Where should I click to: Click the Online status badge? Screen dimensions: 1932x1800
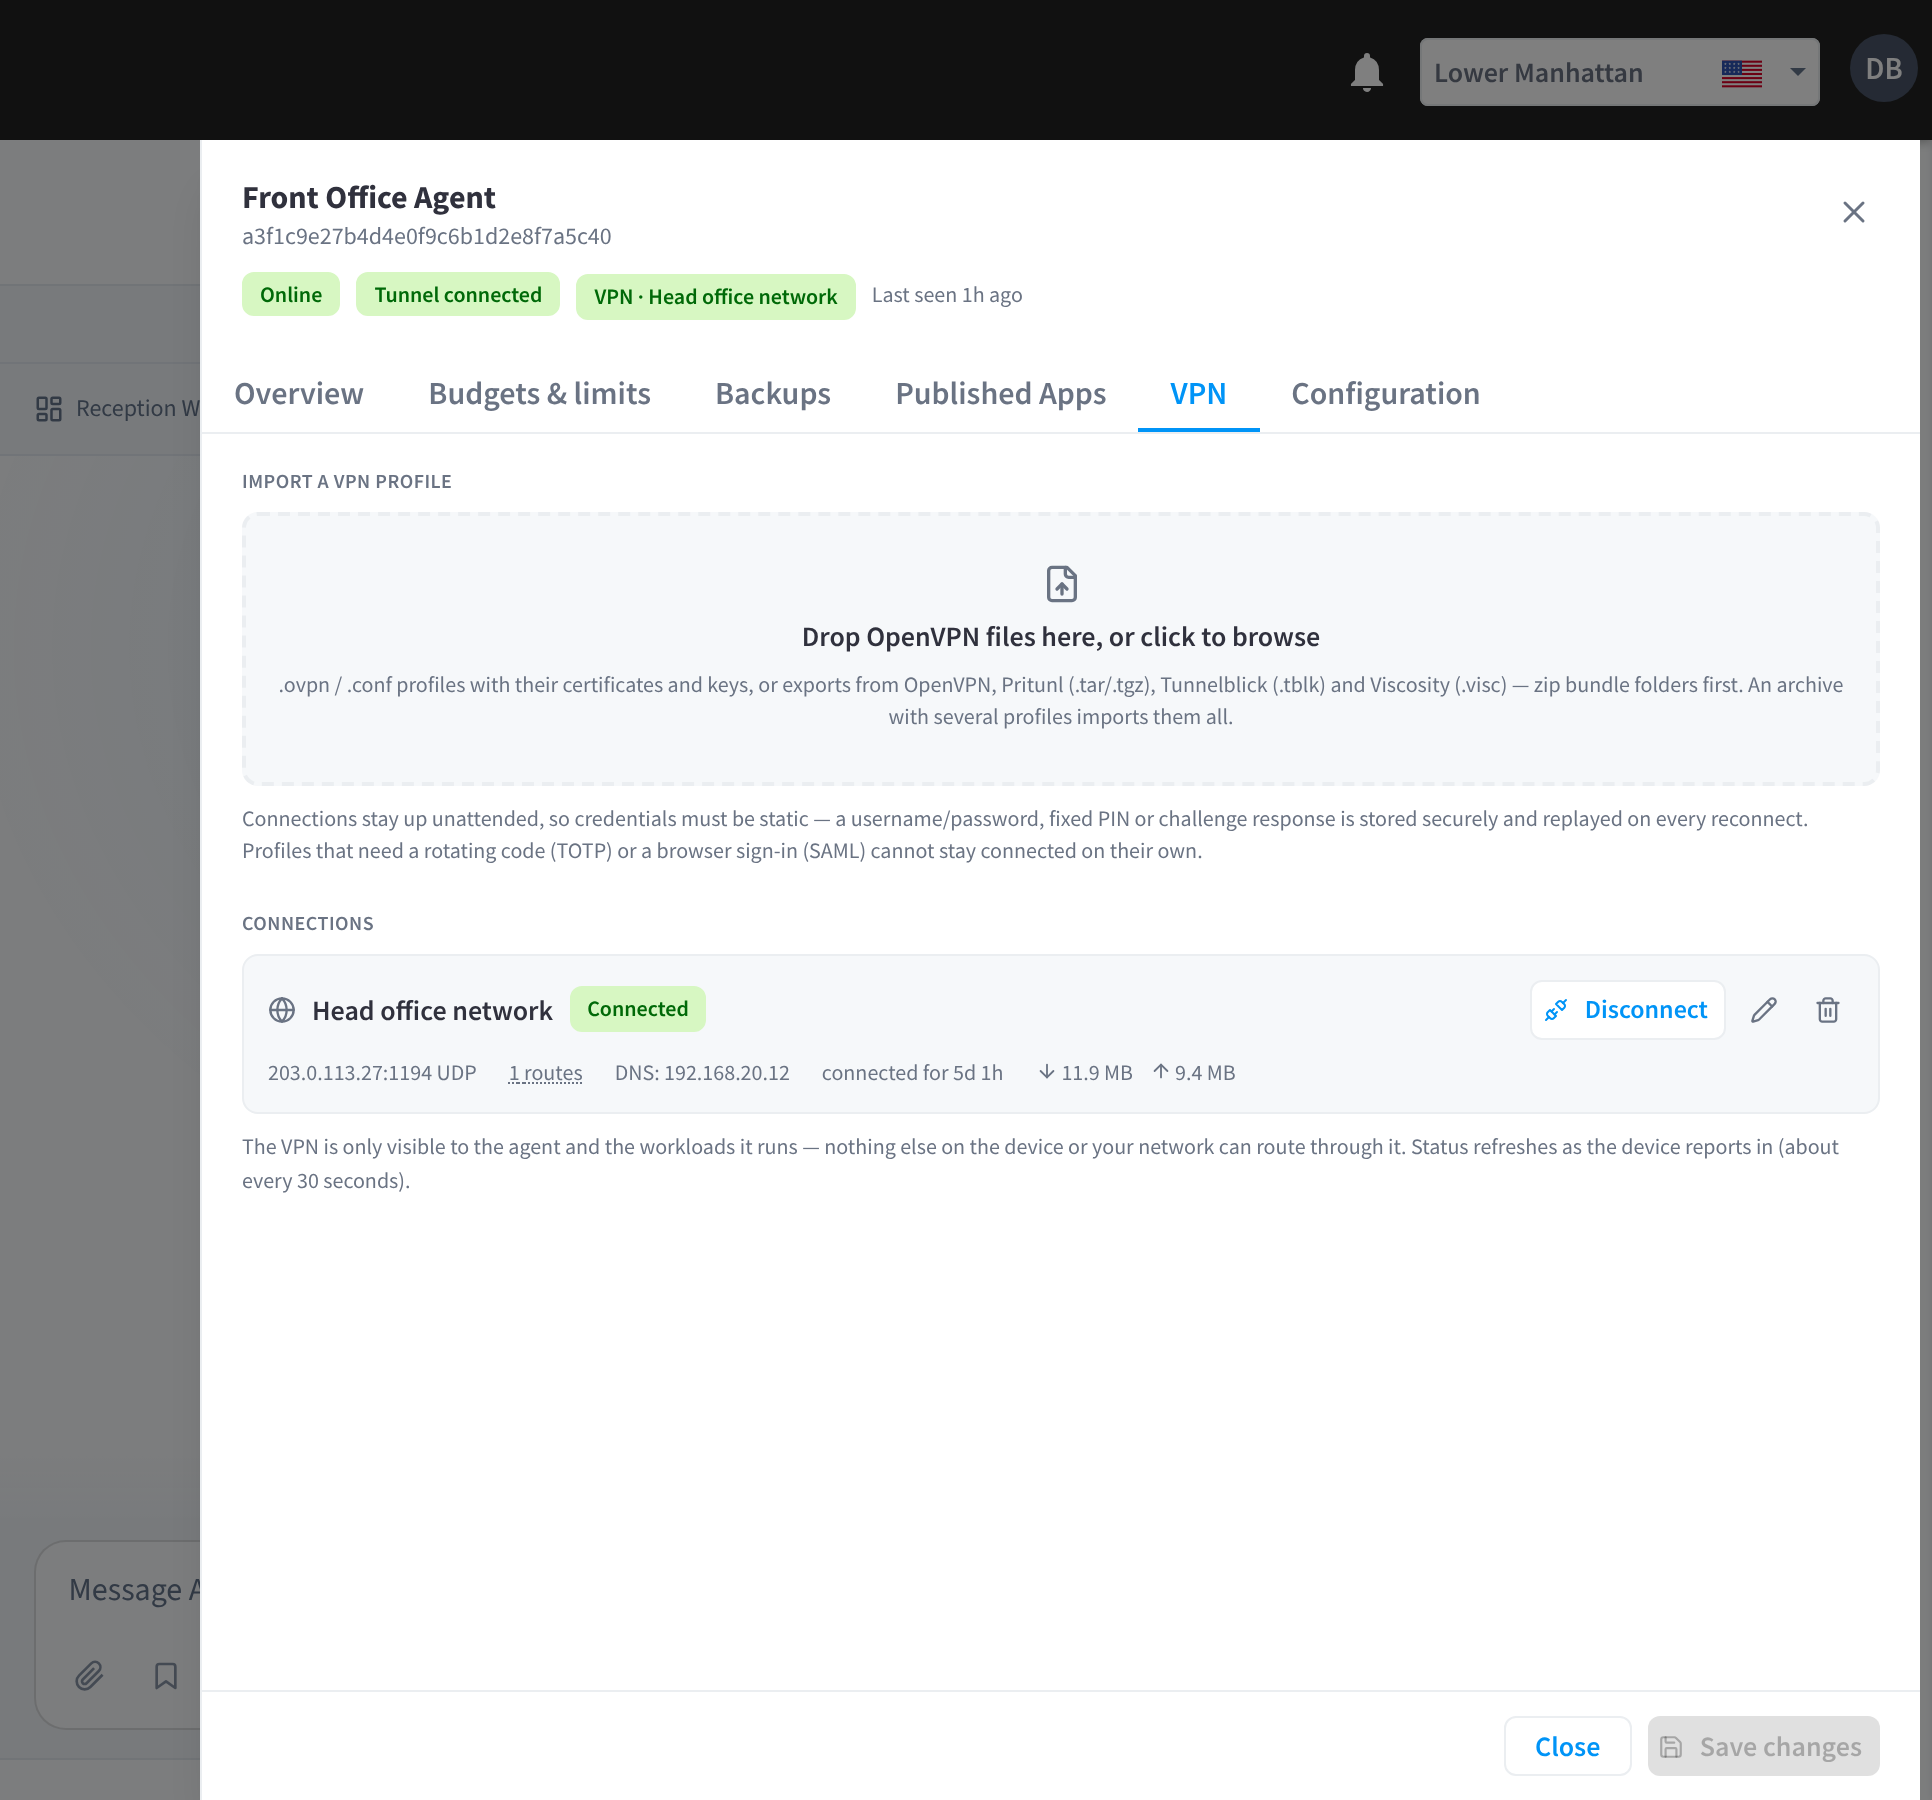point(291,295)
